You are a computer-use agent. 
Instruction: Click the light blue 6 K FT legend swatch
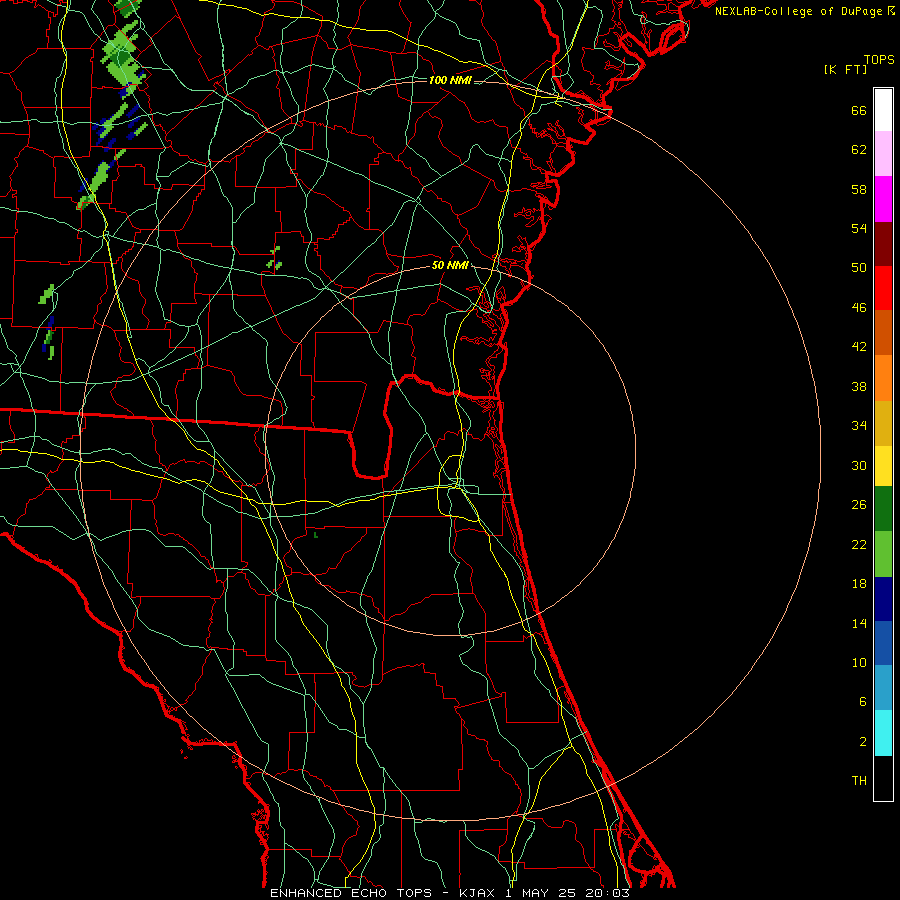click(x=883, y=688)
